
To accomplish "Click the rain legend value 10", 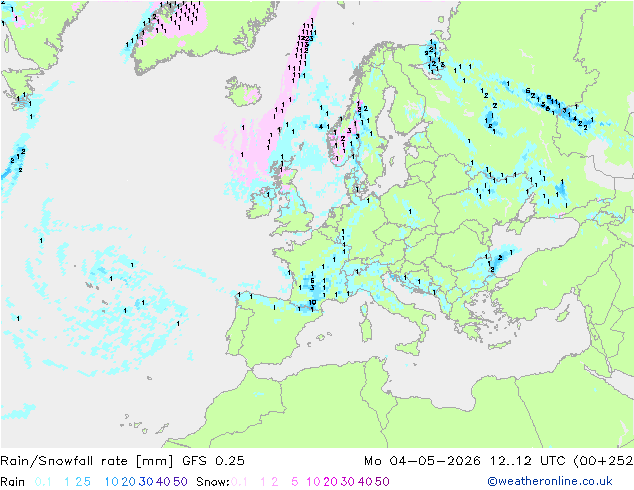I will pos(112,482).
